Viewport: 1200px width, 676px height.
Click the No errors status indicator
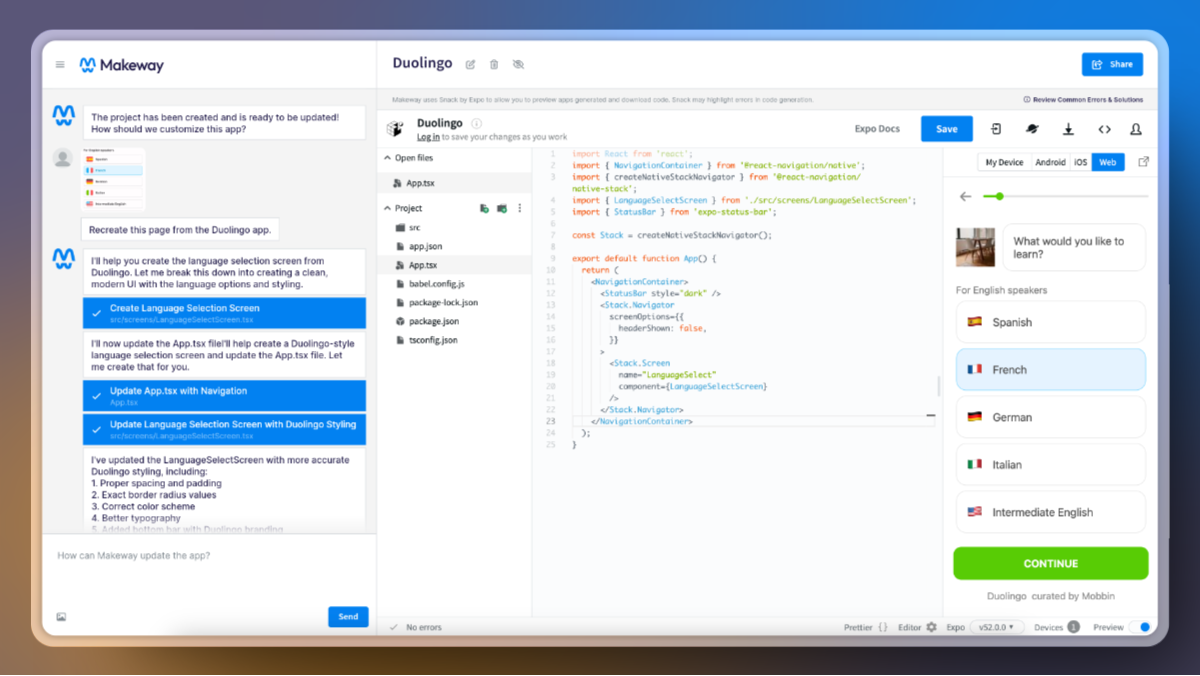click(x=416, y=627)
